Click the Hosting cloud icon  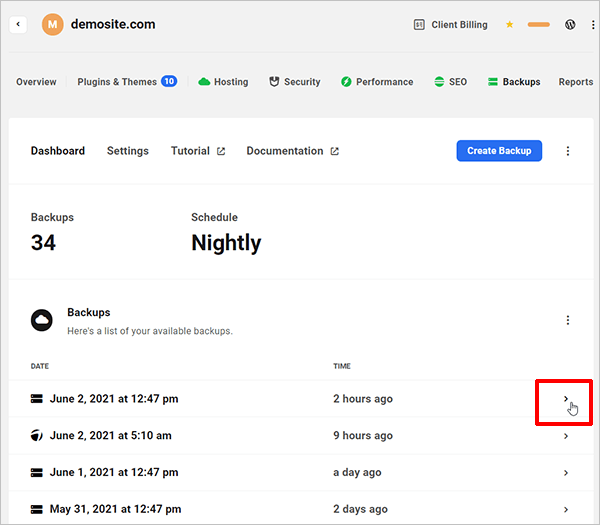204,82
